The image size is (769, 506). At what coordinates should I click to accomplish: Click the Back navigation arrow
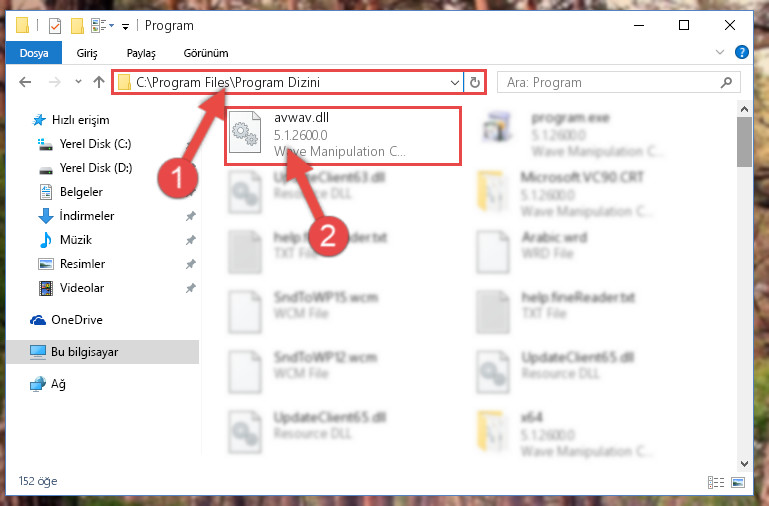point(25,82)
